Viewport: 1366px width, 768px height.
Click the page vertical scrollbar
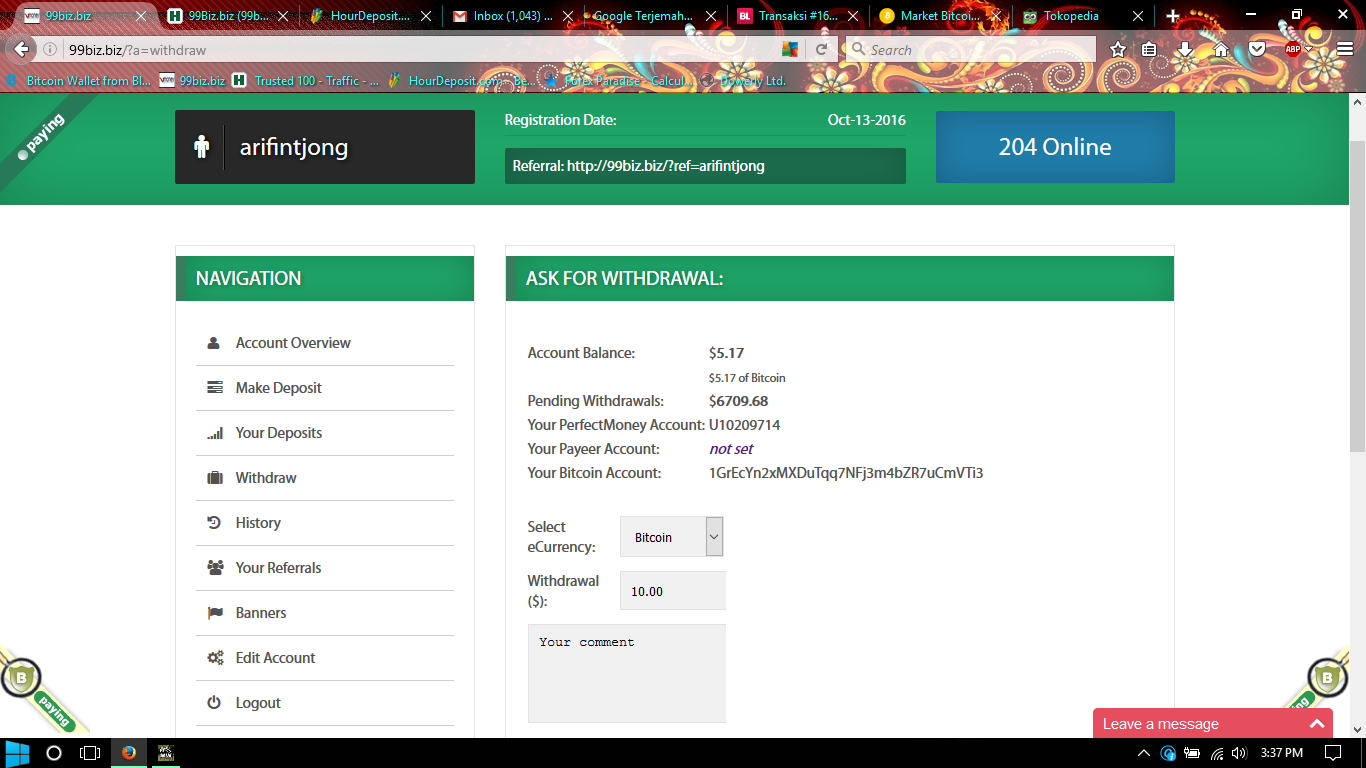1357,300
